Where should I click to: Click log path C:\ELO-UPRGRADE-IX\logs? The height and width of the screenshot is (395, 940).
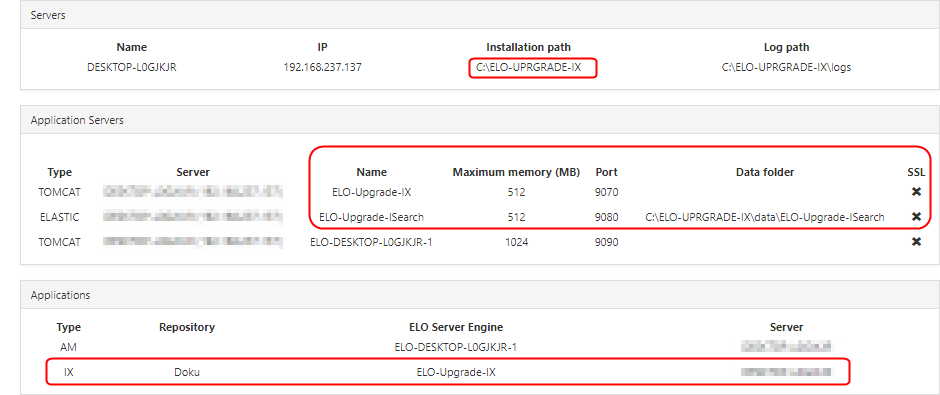[x=787, y=68]
